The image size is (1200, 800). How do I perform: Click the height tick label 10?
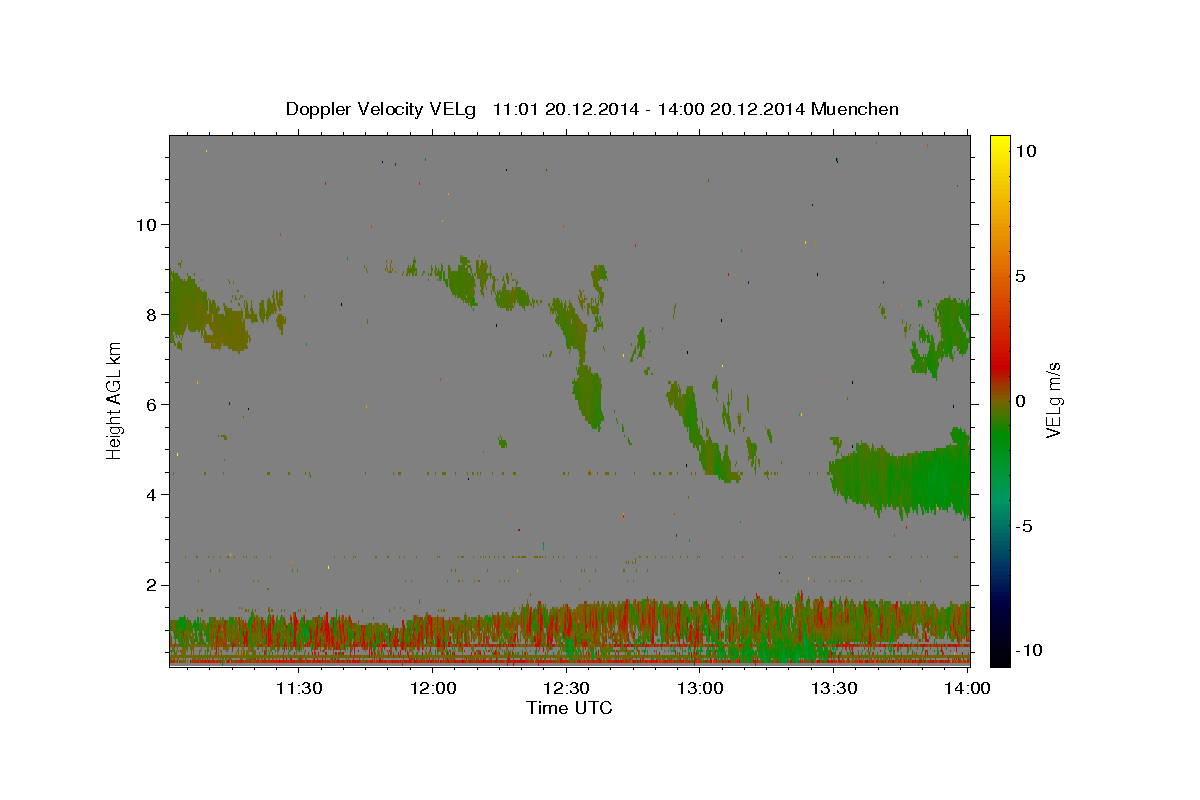146,224
